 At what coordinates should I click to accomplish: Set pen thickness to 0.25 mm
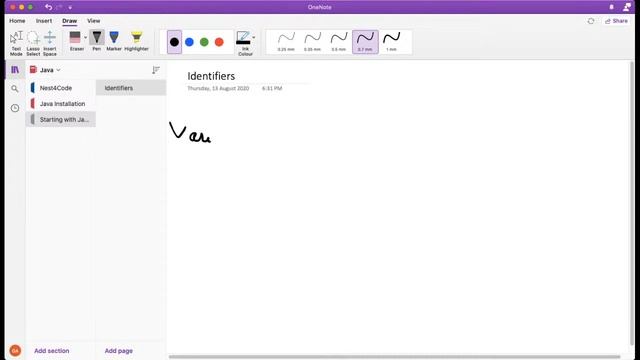coord(286,42)
